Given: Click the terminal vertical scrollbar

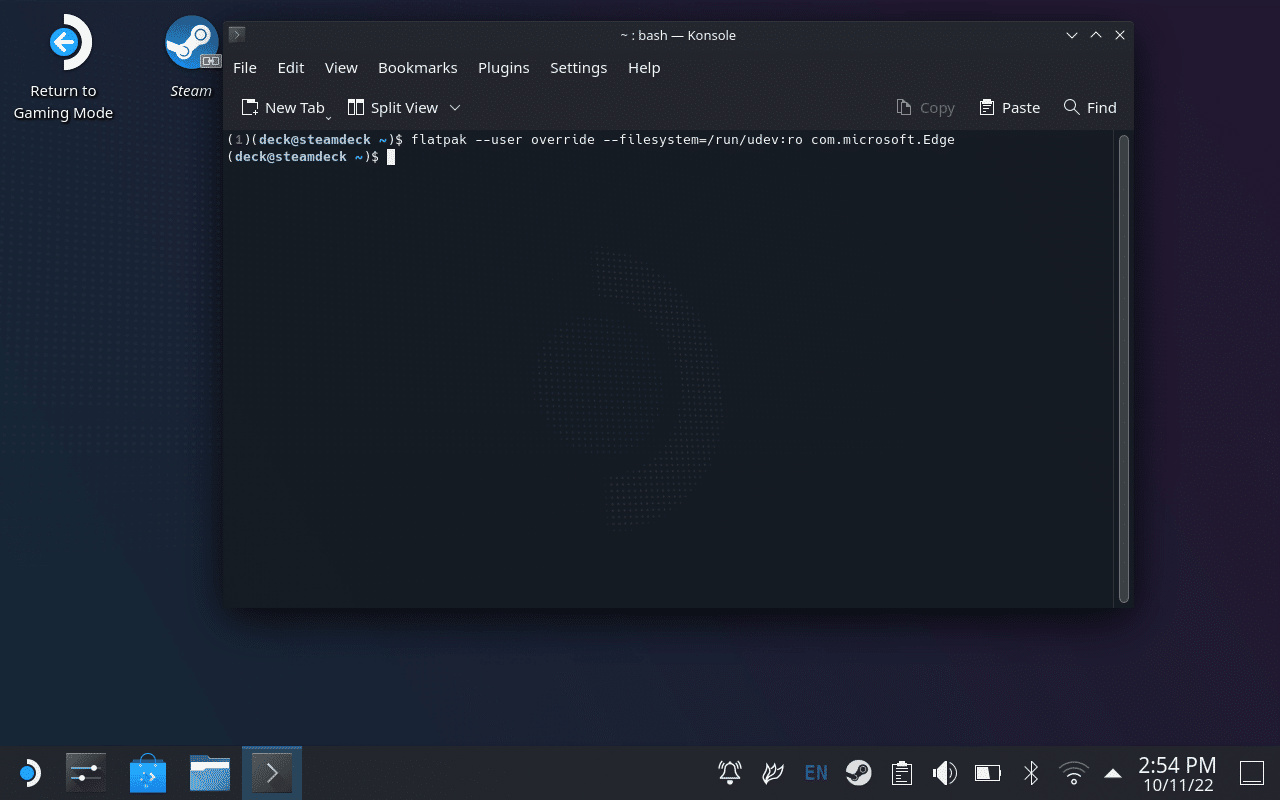Looking at the screenshot, I should (1123, 368).
